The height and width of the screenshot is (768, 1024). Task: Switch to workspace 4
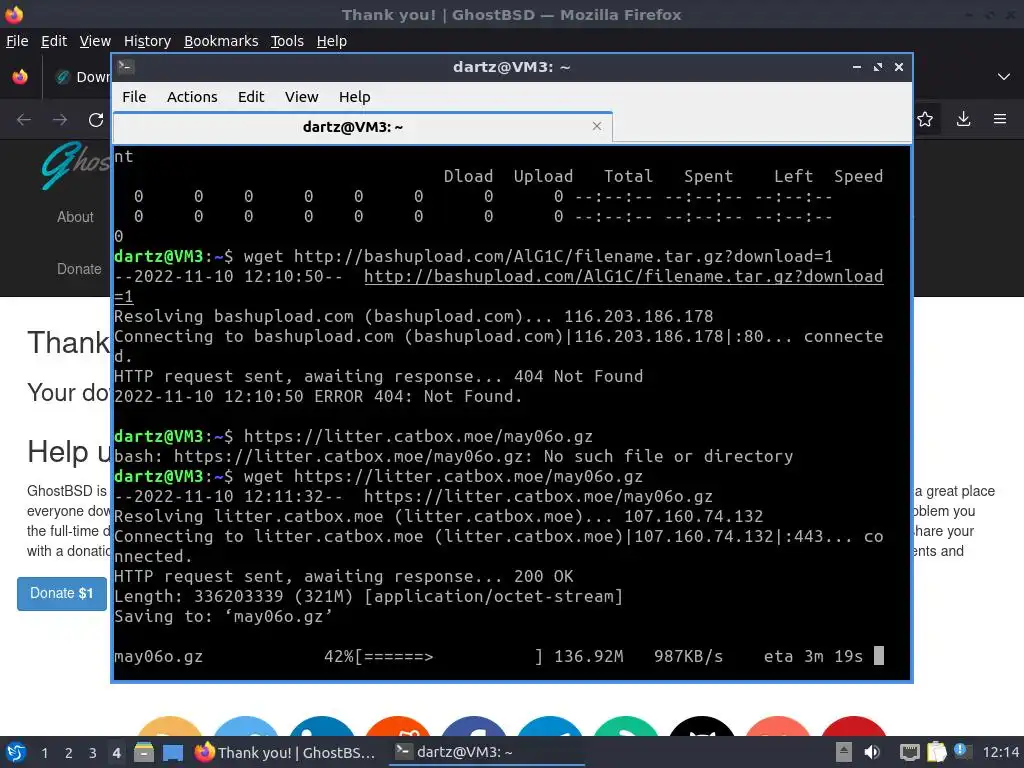pyautogui.click(x=116, y=753)
